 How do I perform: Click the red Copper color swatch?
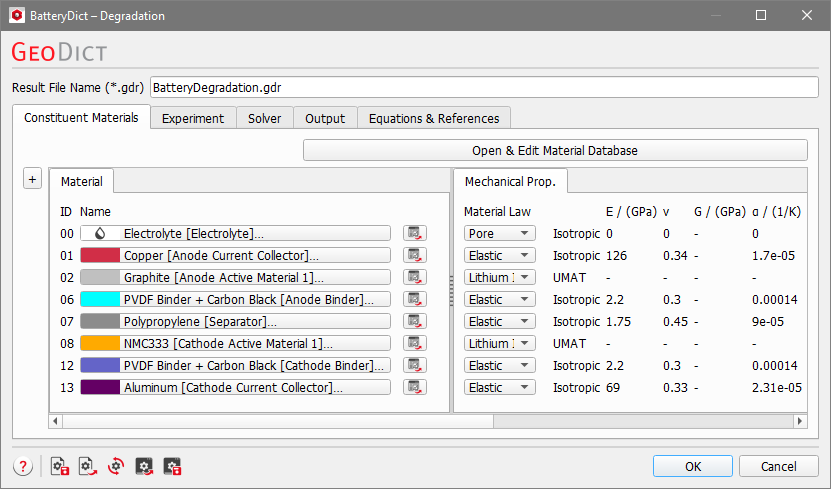(100, 255)
